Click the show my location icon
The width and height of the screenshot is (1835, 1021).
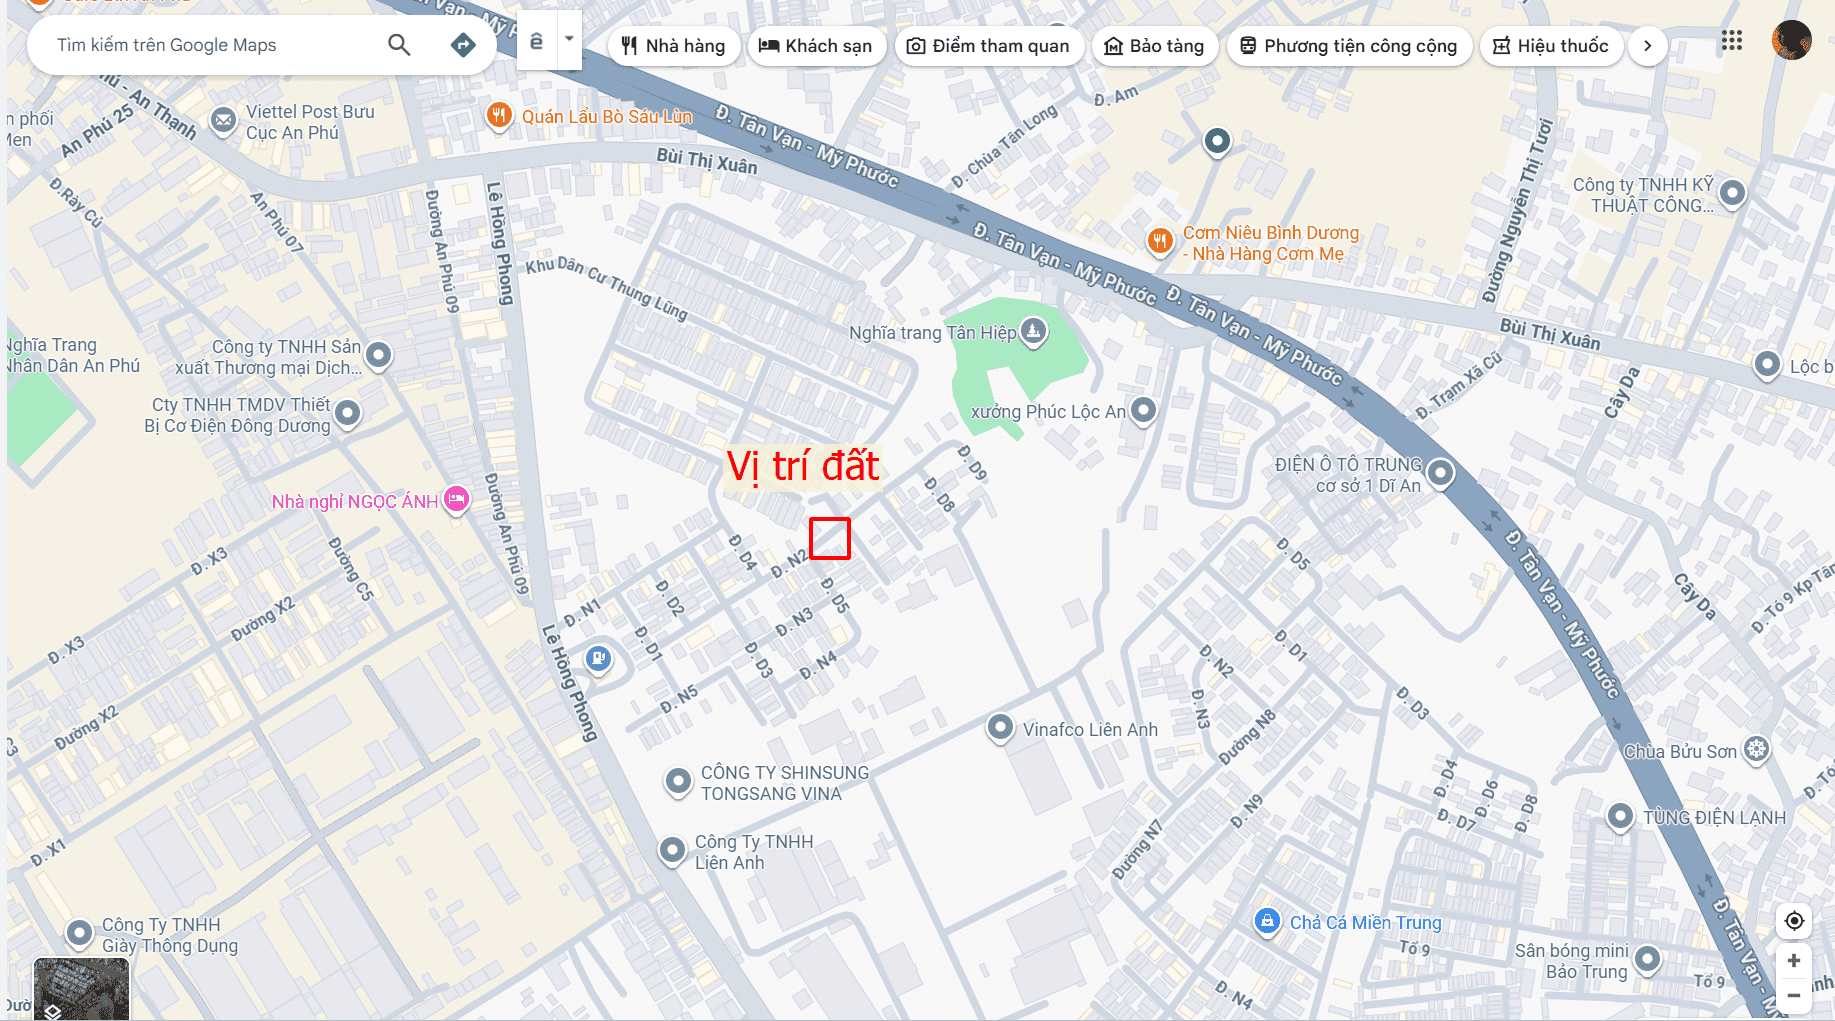(1794, 921)
